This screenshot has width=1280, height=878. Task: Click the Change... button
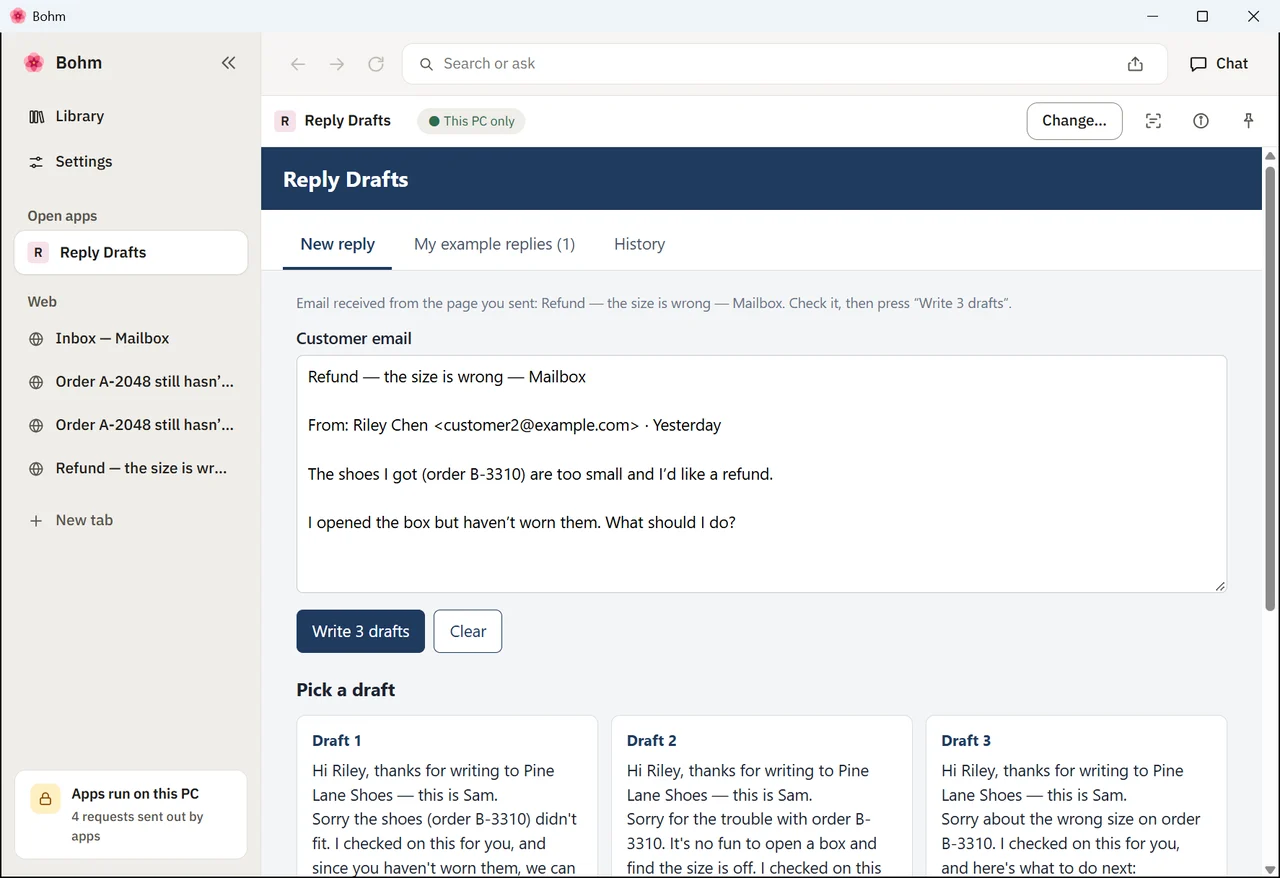tap(1074, 121)
